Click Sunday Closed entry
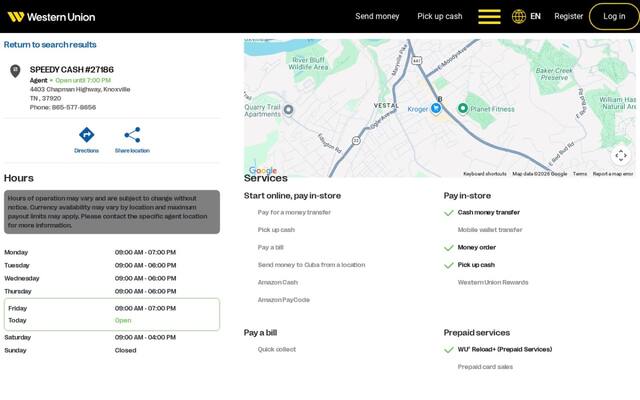The width and height of the screenshot is (640, 400). [x=125, y=350]
